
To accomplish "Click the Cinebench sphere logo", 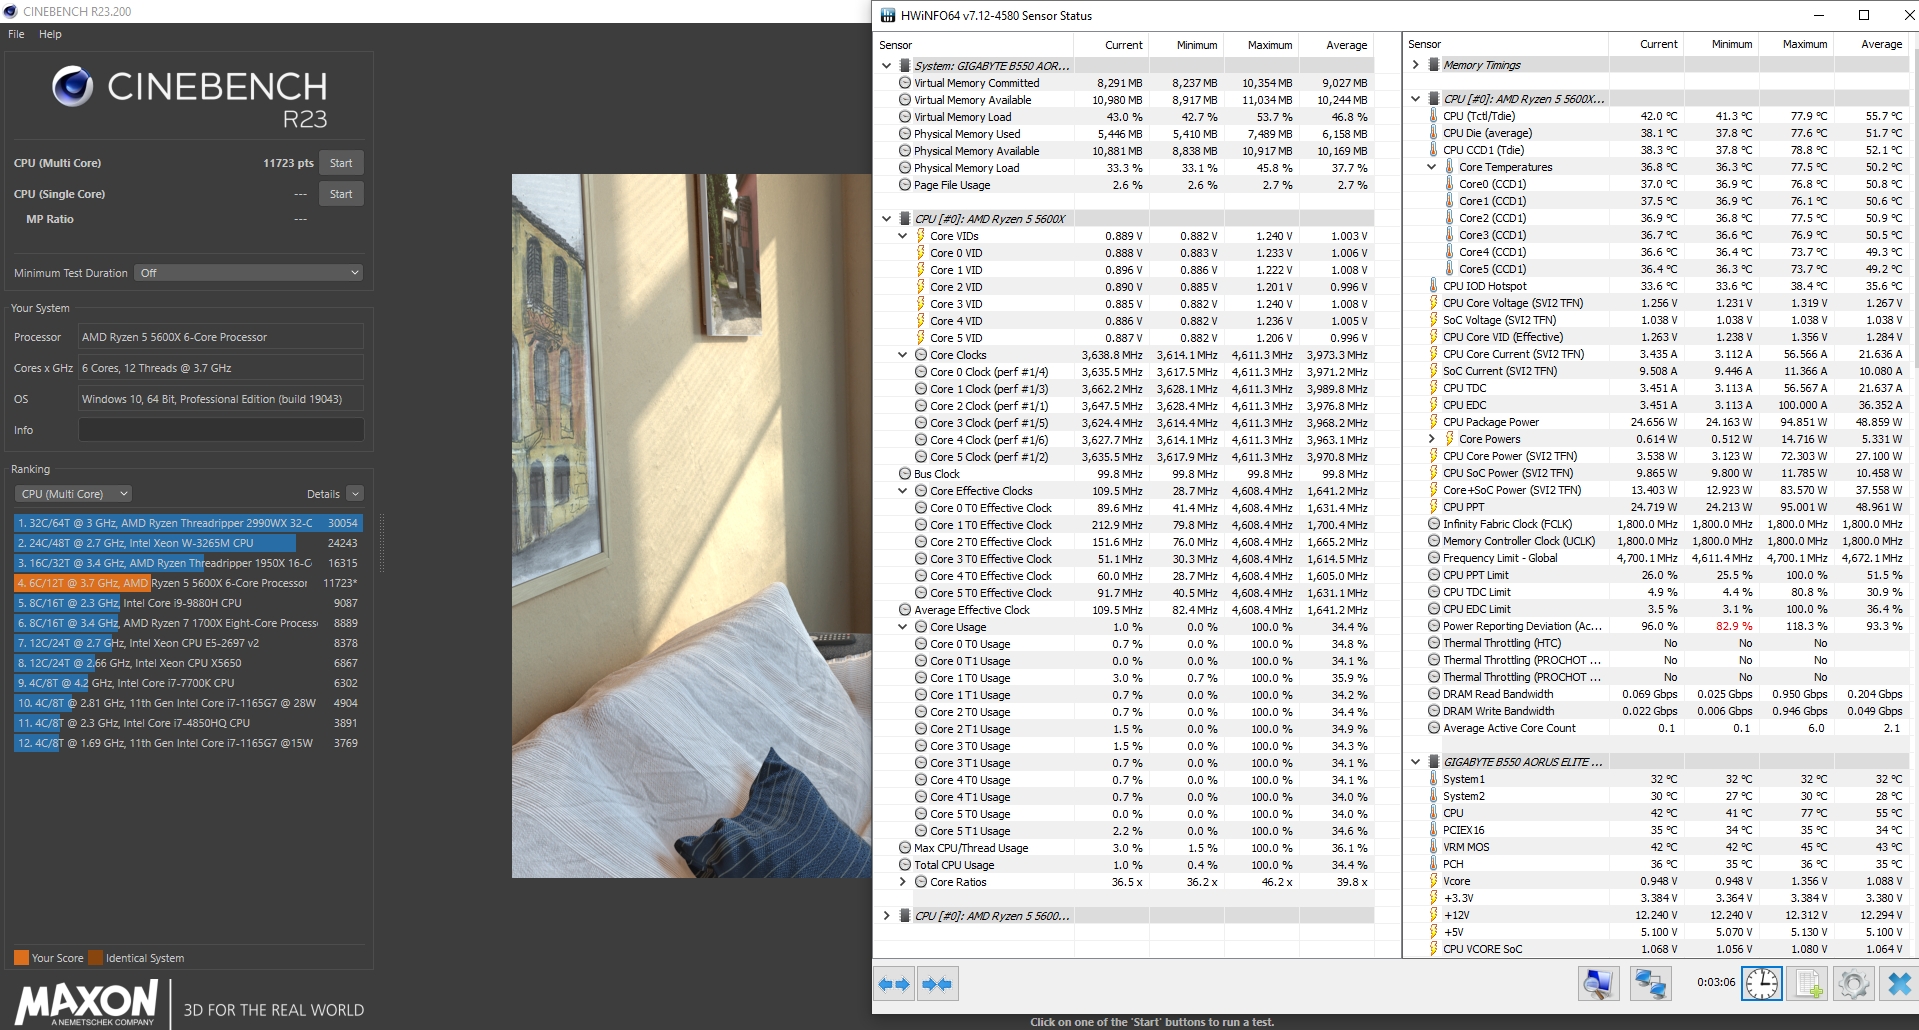I will click(x=72, y=86).
